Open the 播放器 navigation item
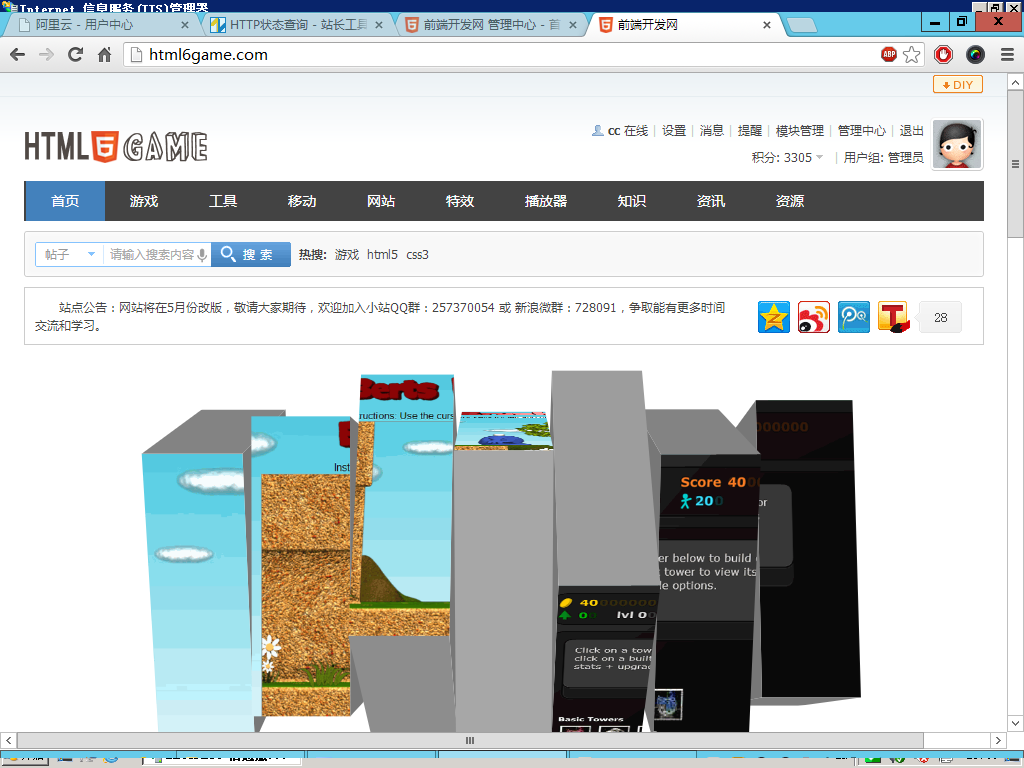Viewport: 1024px width, 768px height. point(546,201)
